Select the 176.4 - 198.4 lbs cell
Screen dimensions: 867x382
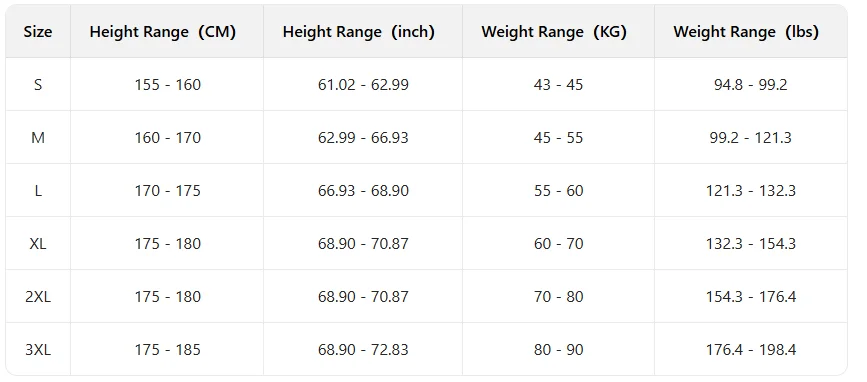[x=750, y=350]
